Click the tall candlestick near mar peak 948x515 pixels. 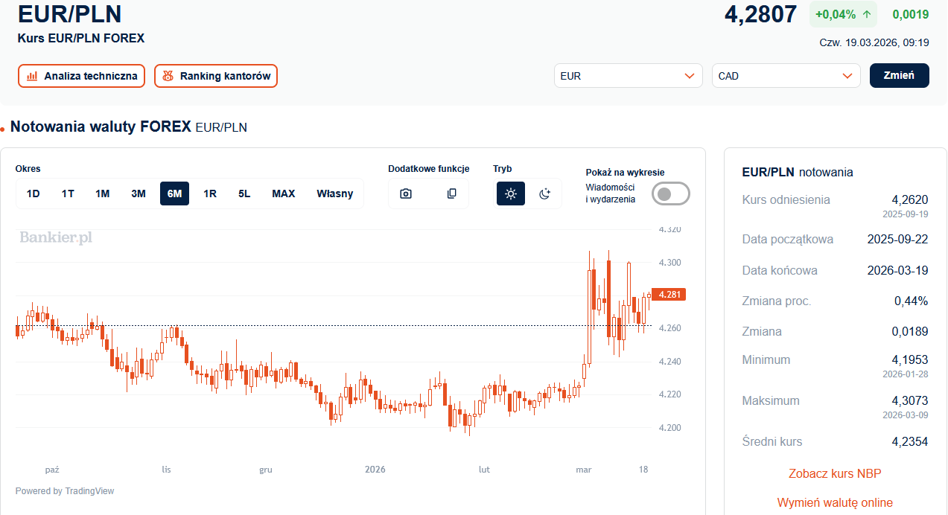click(589, 308)
